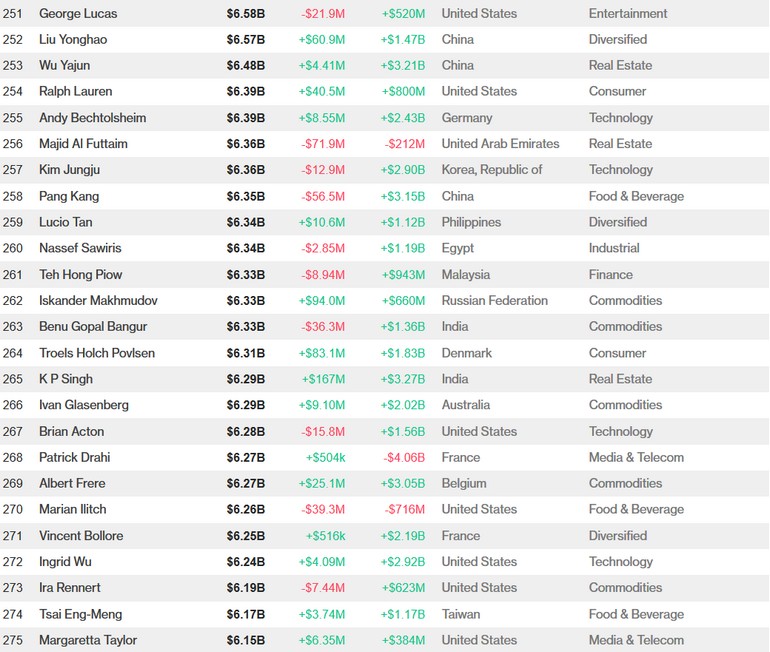770x652 pixels.
Task: Open Vincent Bollore's profile
Action: pos(81,535)
